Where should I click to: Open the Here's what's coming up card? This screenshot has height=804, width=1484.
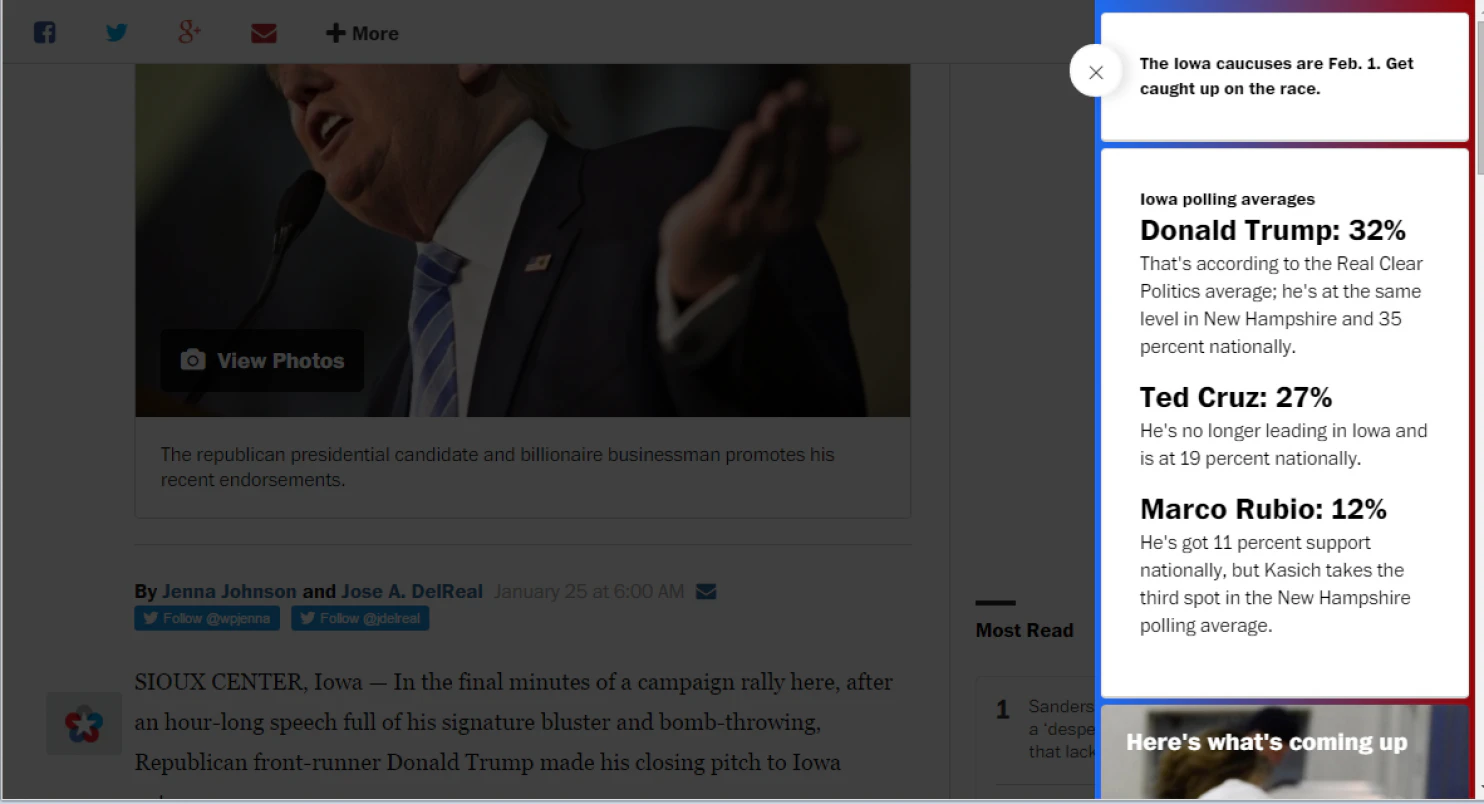[1285, 752]
